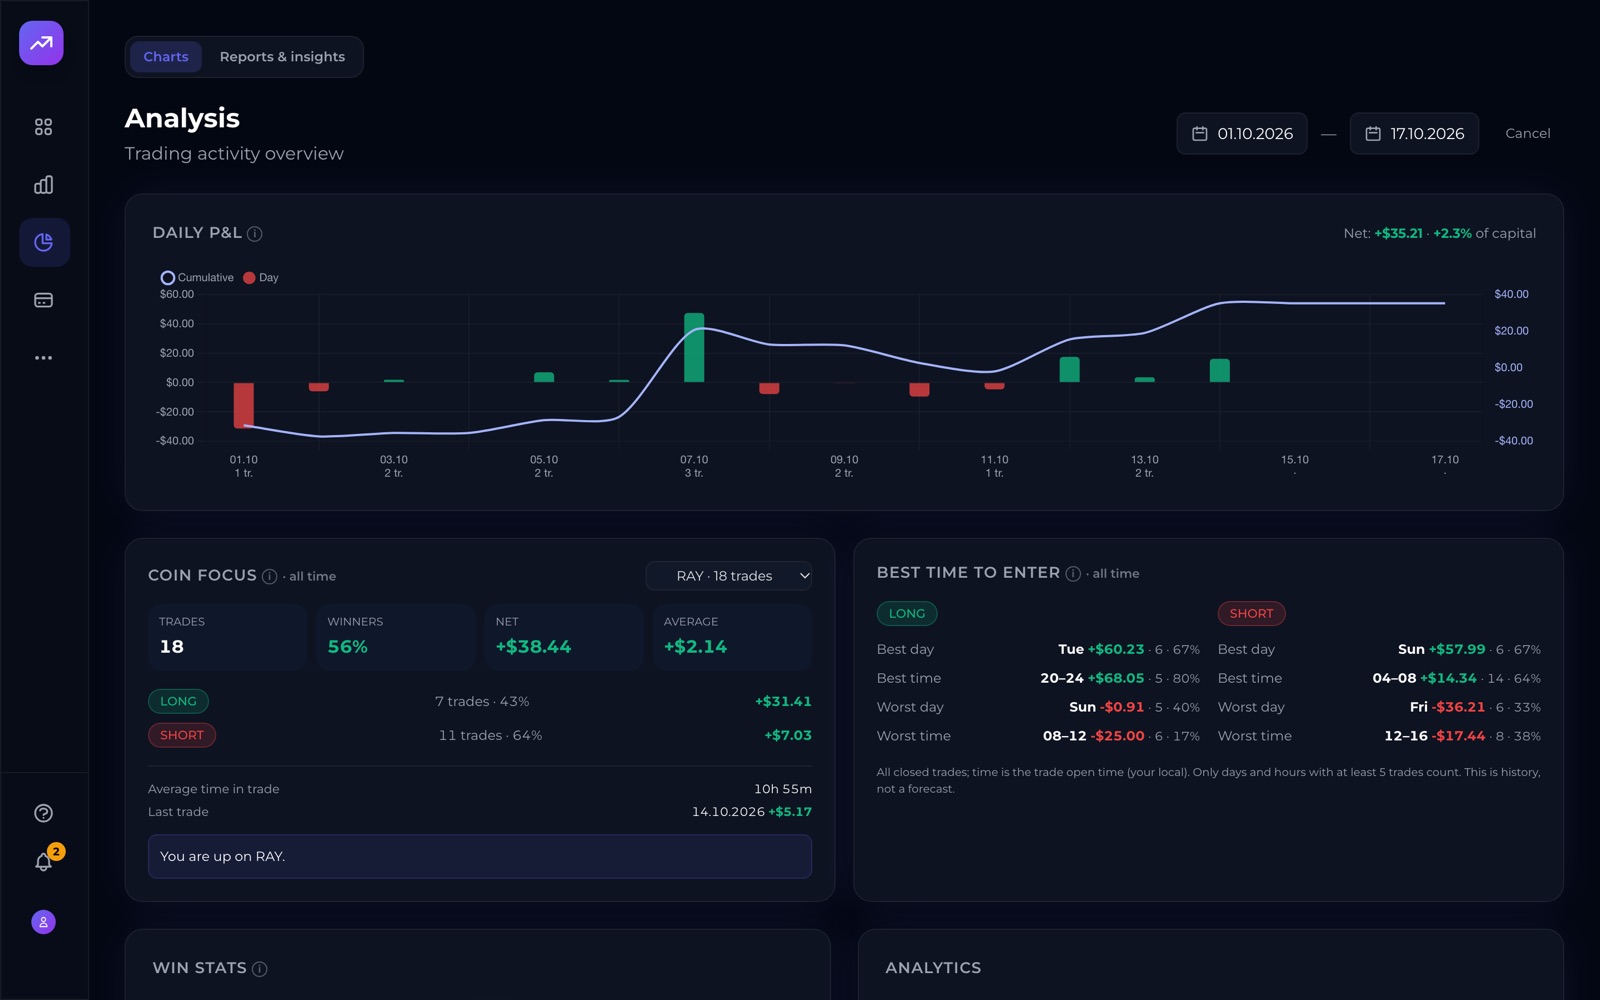Click the ANALYTICS panel heading

pos(933,968)
